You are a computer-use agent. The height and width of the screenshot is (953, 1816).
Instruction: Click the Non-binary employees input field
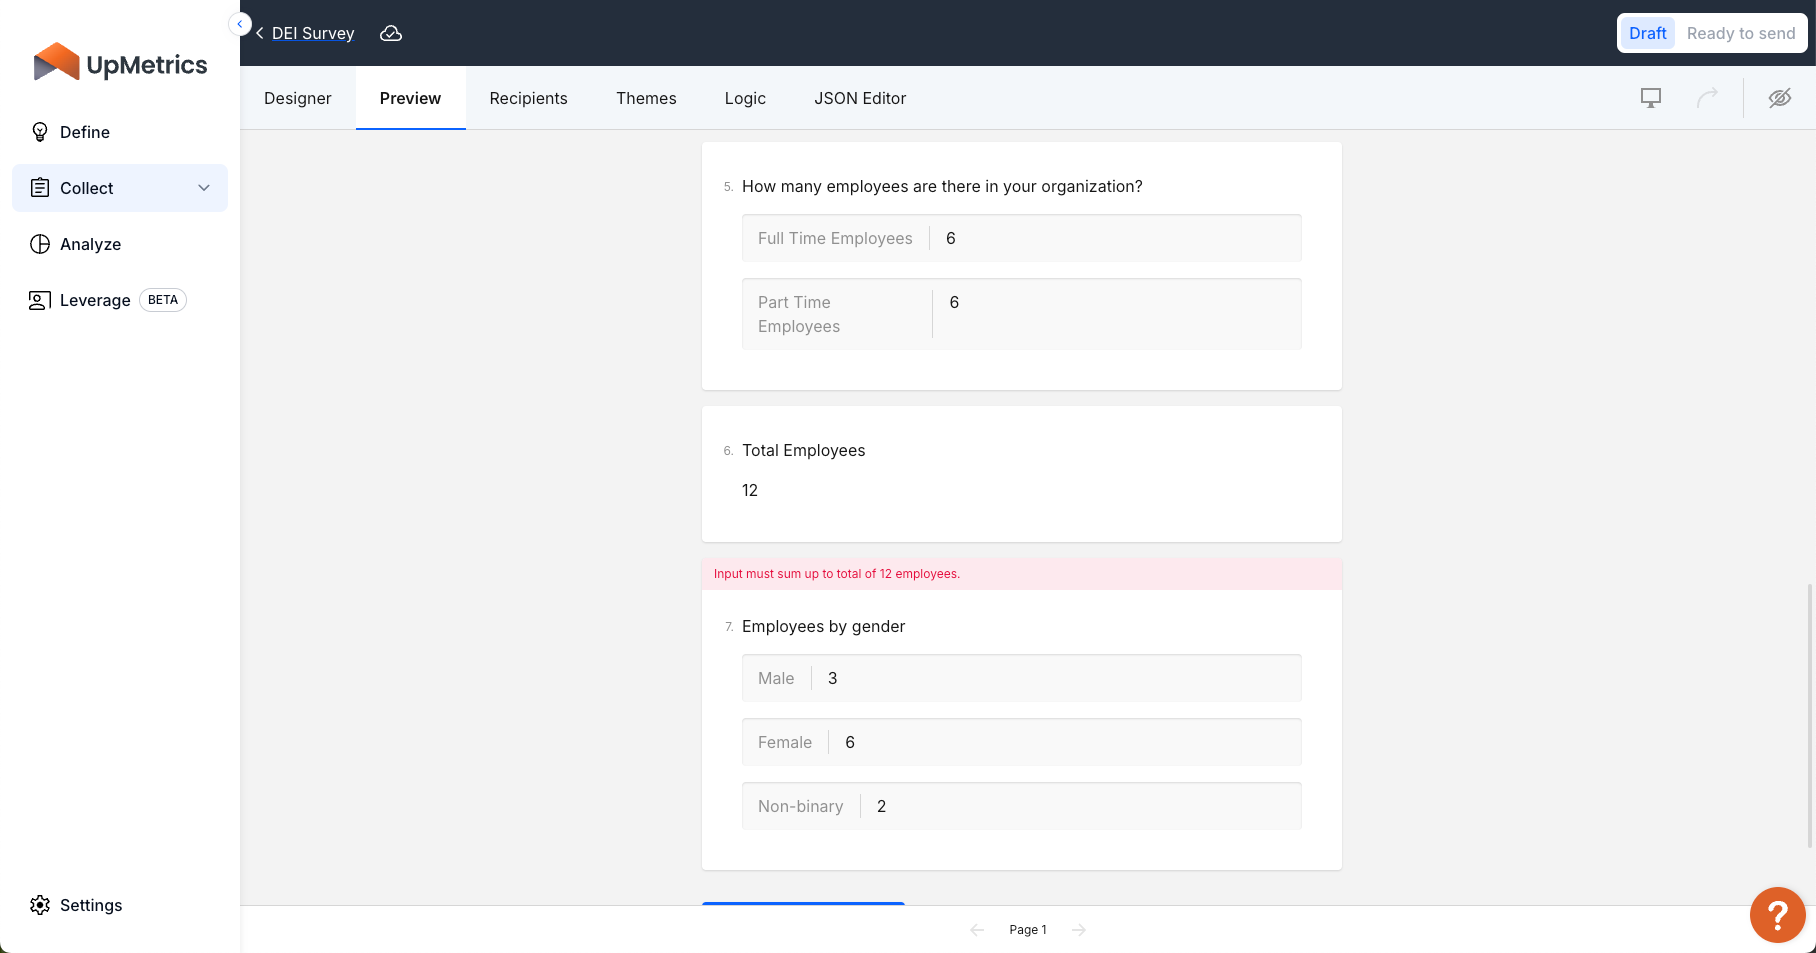(x=1080, y=806)
